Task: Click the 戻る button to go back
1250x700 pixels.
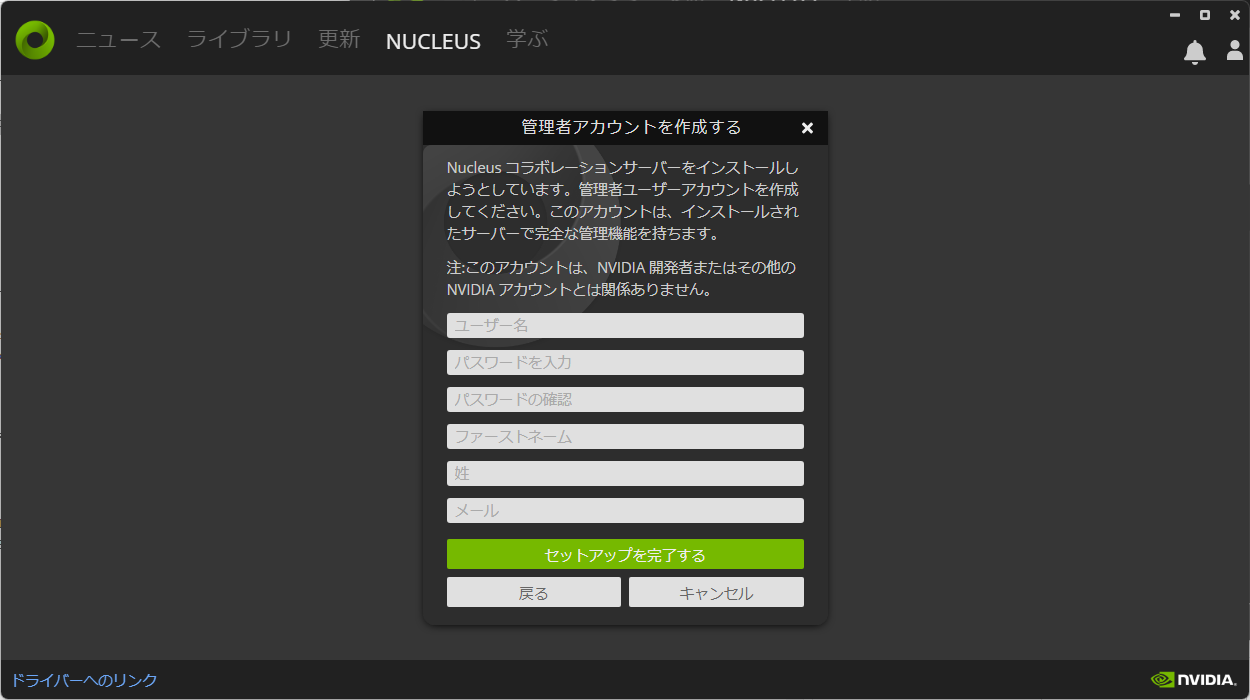Action: [533, 591]
